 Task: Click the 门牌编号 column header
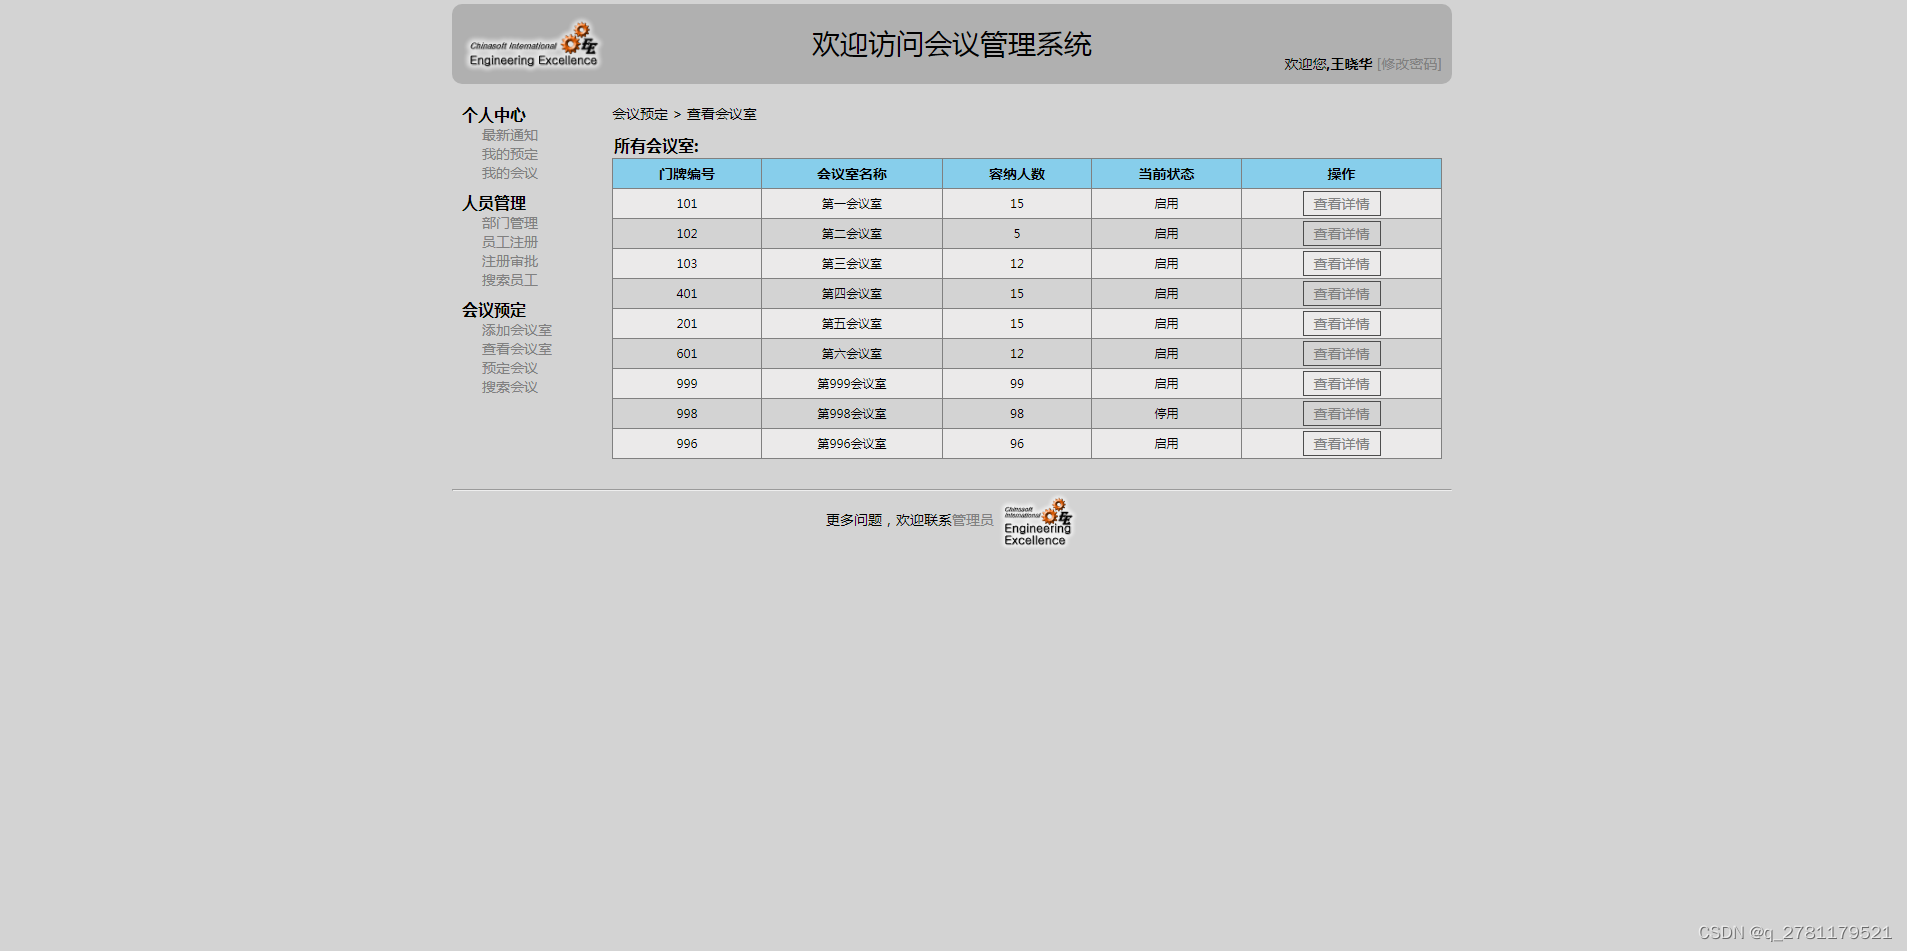pos(687,174)
